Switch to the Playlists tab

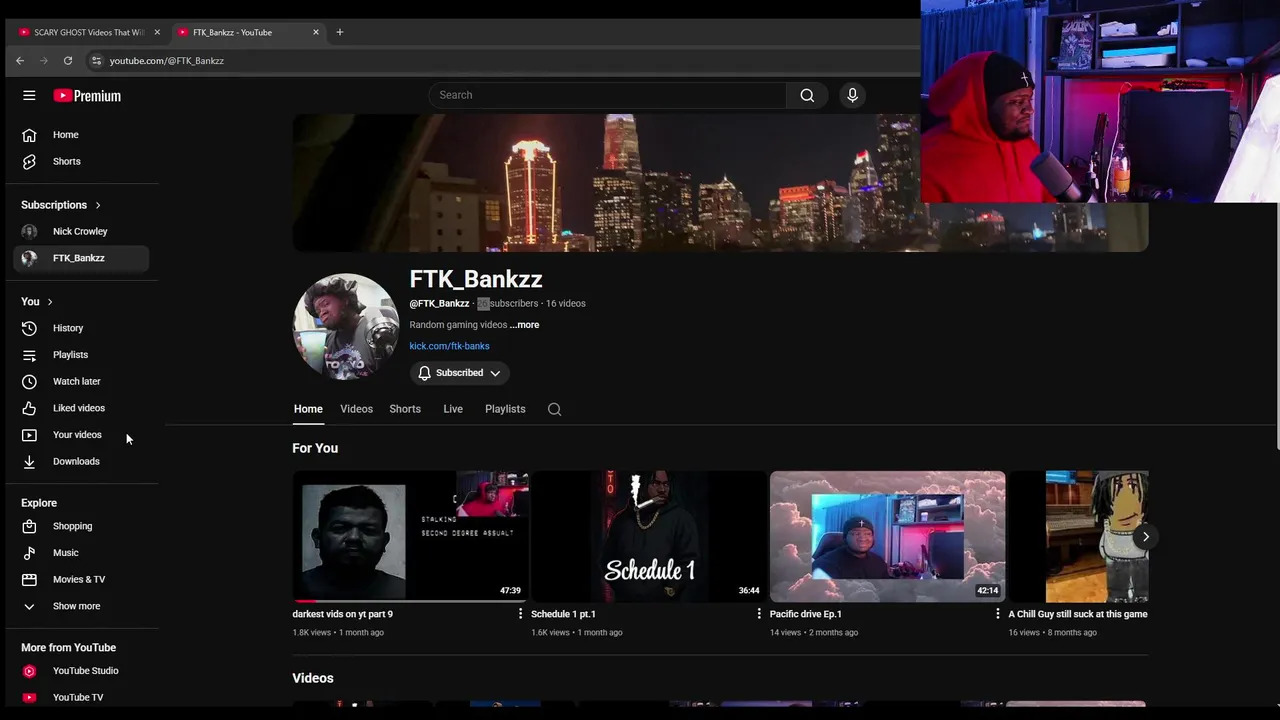point(505,409)
